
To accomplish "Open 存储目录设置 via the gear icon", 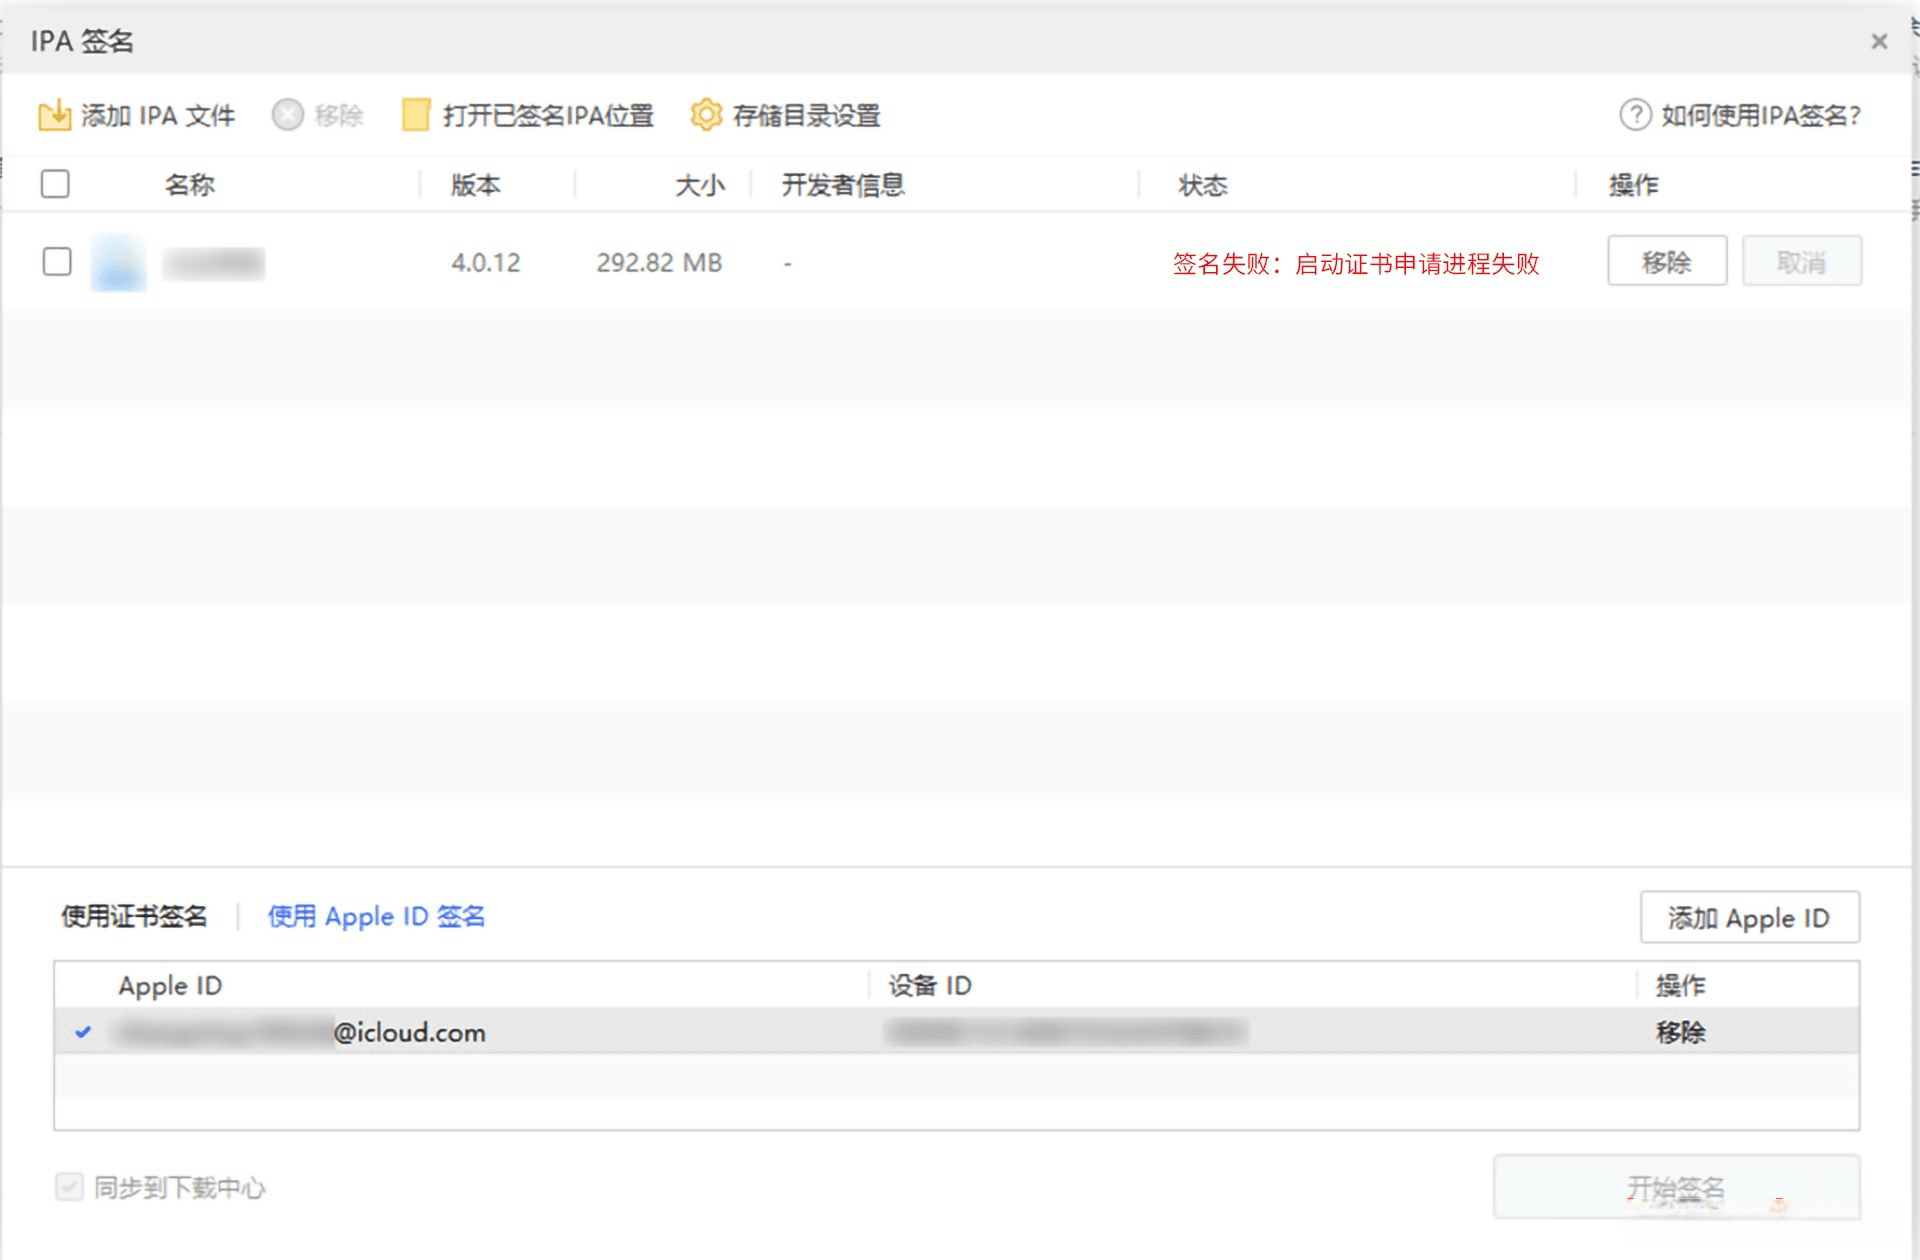I will pyautogui.click(x=707, y=115).
